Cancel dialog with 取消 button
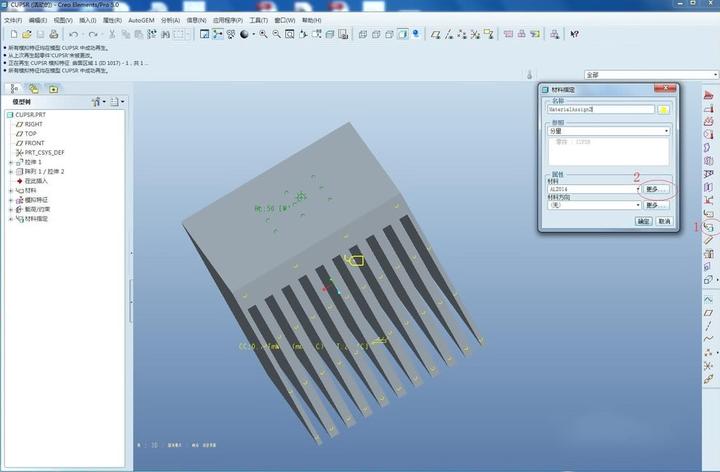Image resolution: width=720 pixels, height=472 pixels. 664,221
